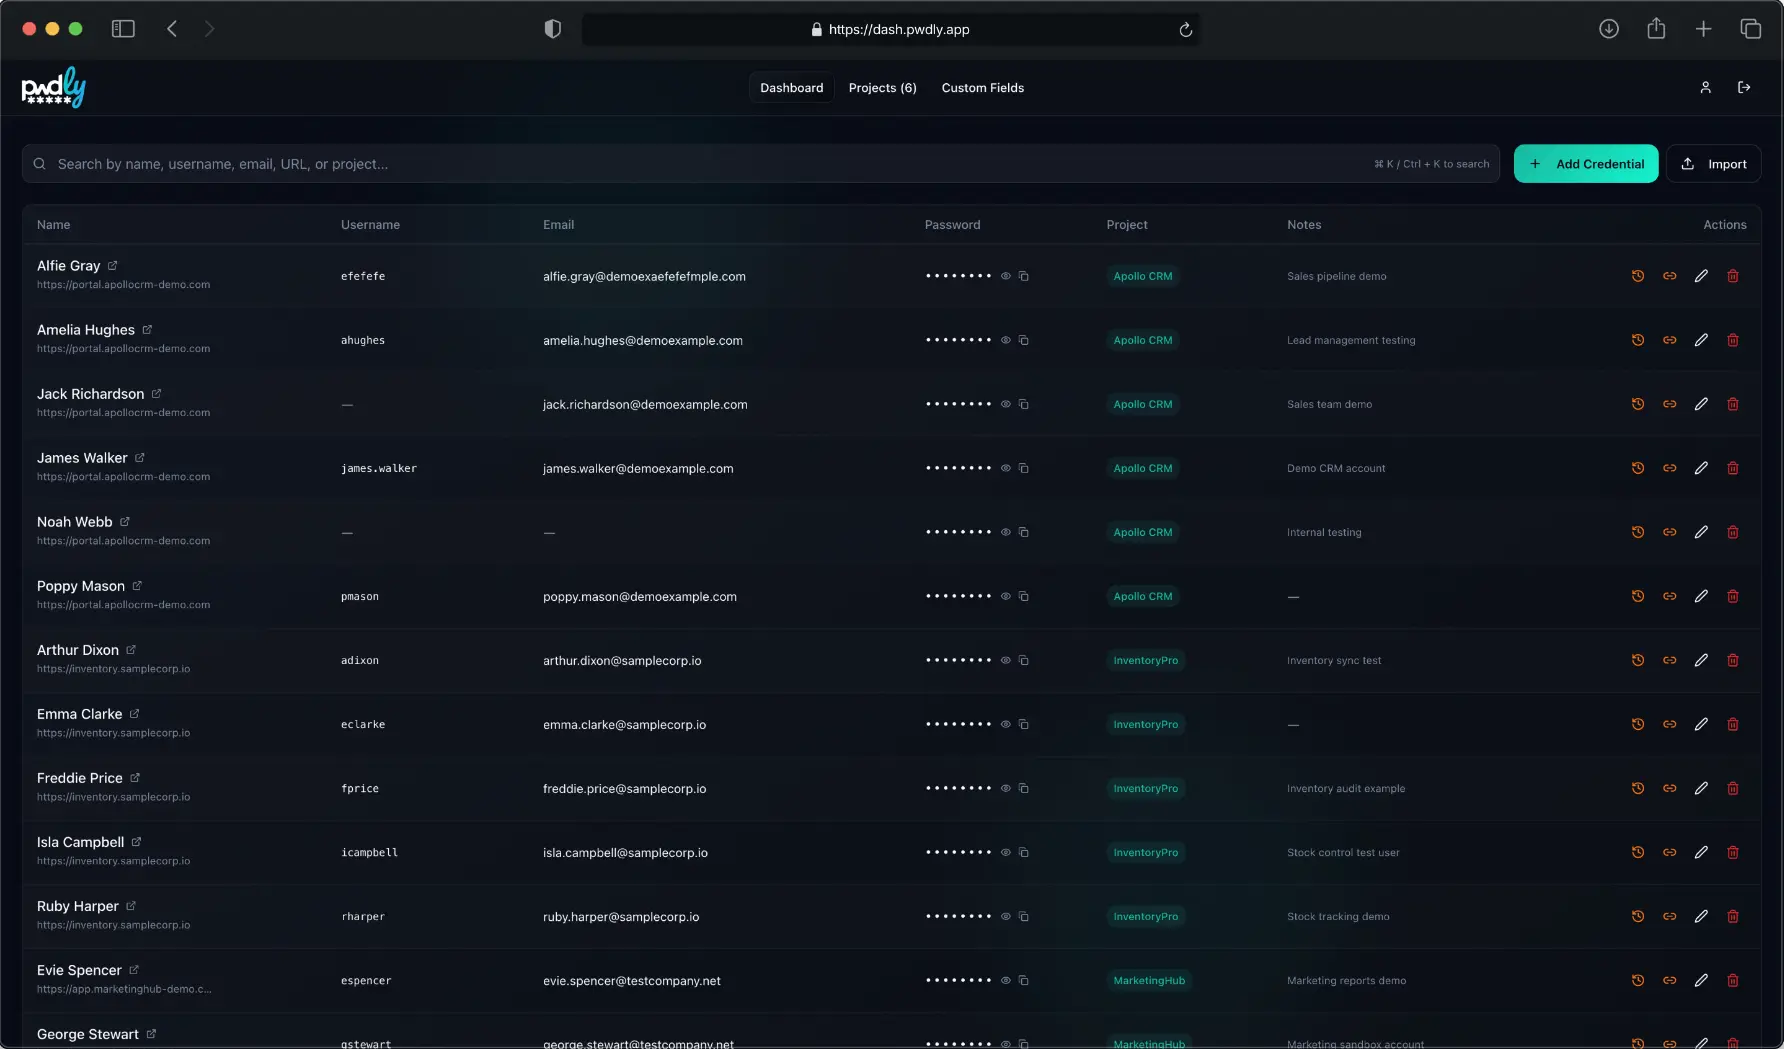Reveal James Walker's password
The image size is (1784, 1049).
click(1006, 468)
